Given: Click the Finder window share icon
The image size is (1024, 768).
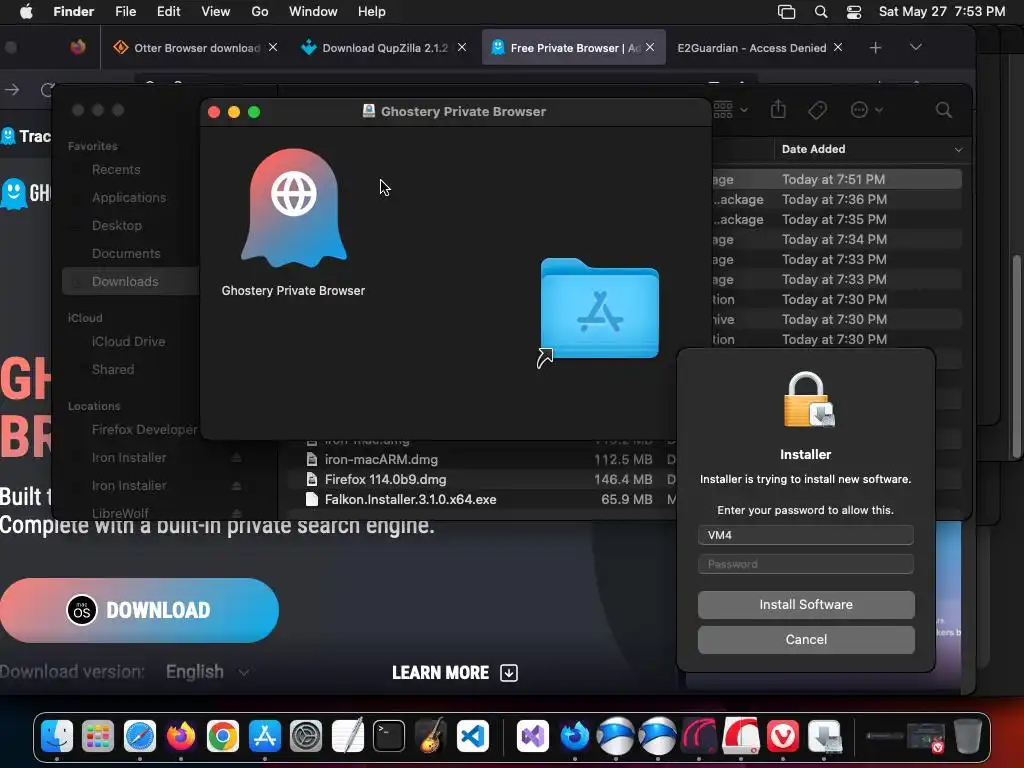Looking at the screenshot, I should [x=778, y=109].
